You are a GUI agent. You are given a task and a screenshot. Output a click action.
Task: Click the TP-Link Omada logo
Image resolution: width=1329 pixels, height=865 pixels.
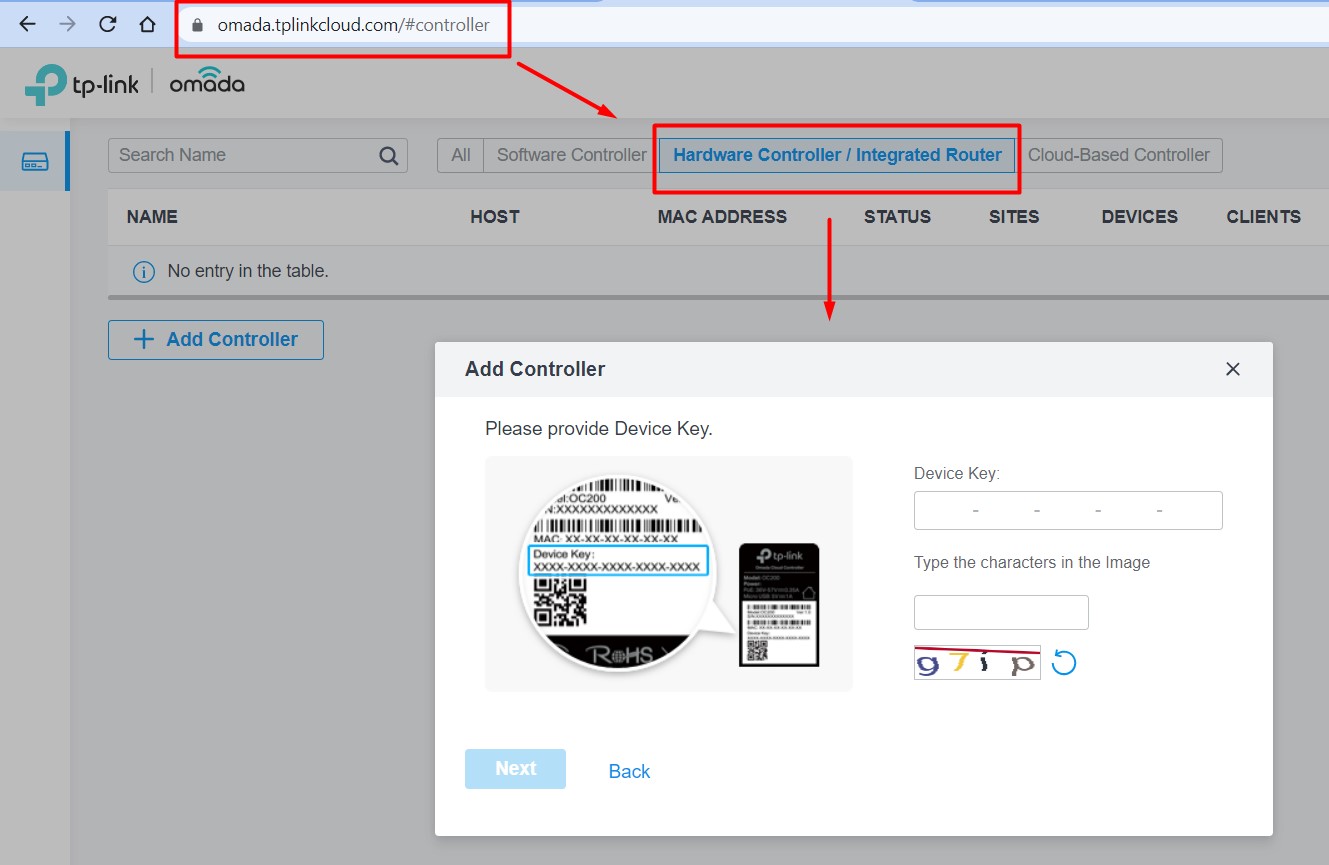pos(135,84)
